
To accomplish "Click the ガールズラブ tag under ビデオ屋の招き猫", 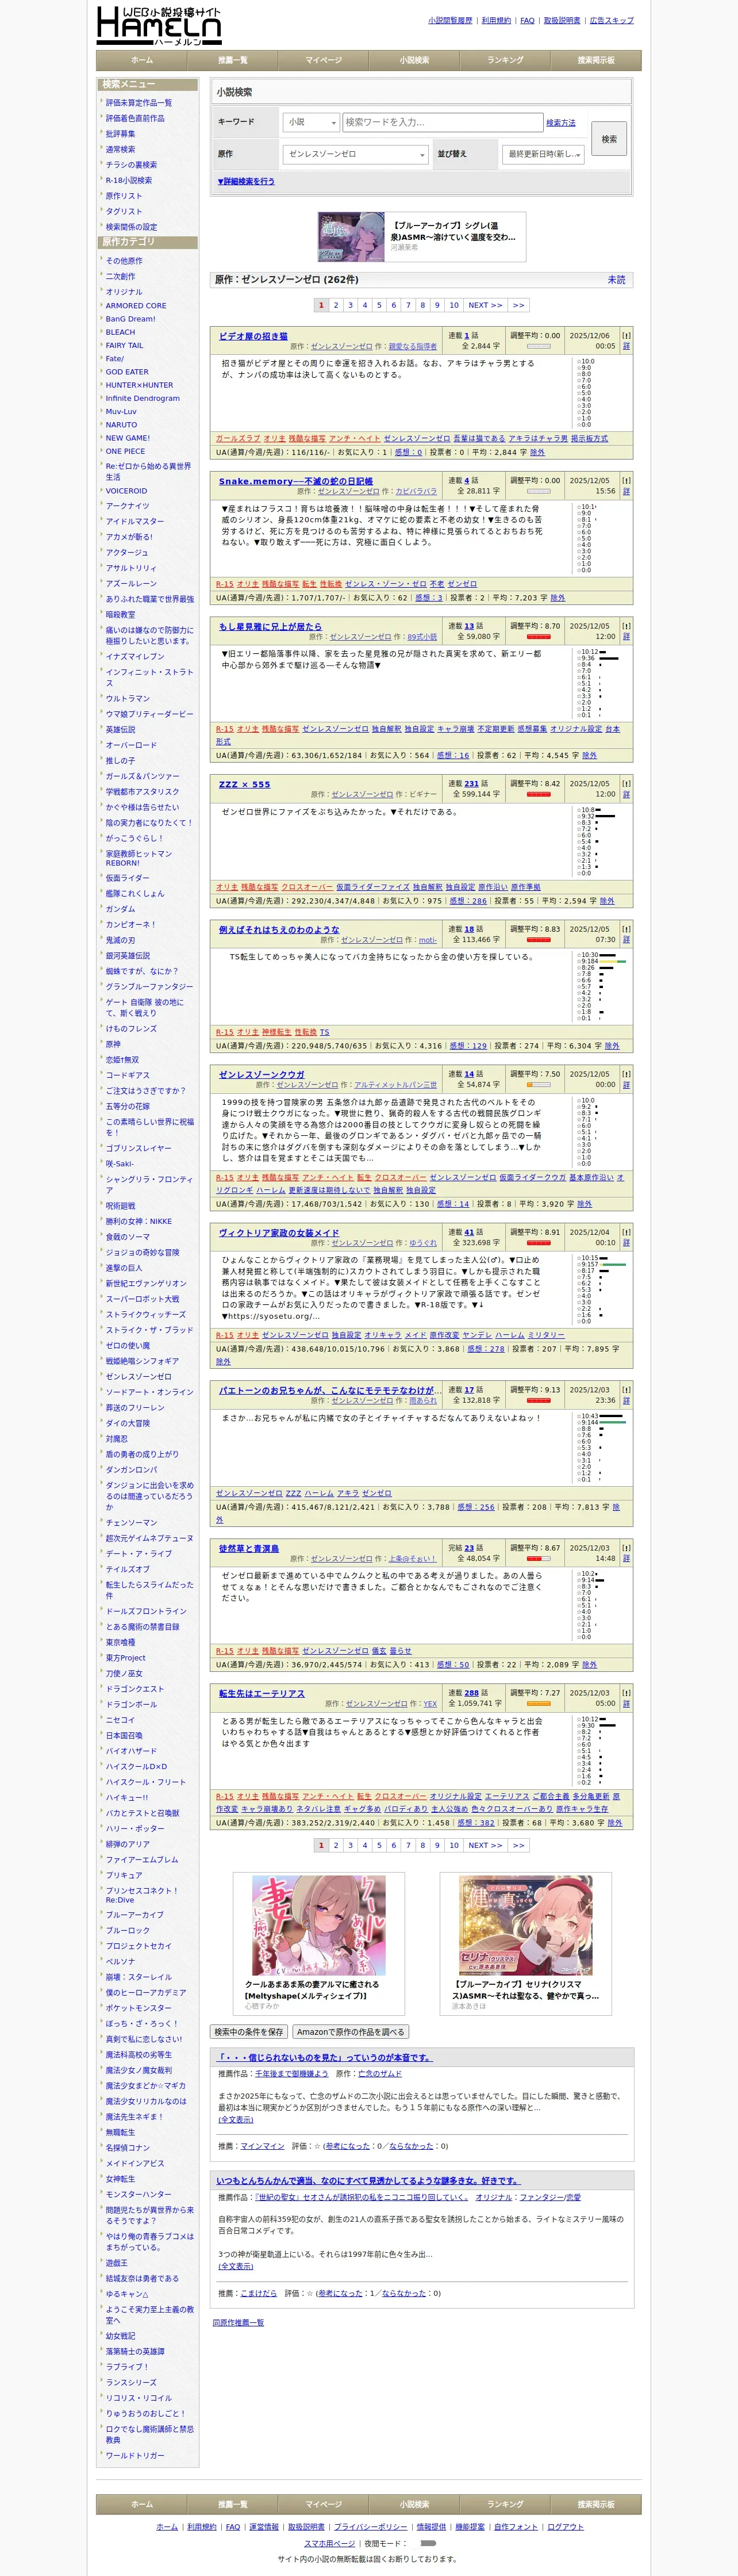I will click(x=238, y=438).
